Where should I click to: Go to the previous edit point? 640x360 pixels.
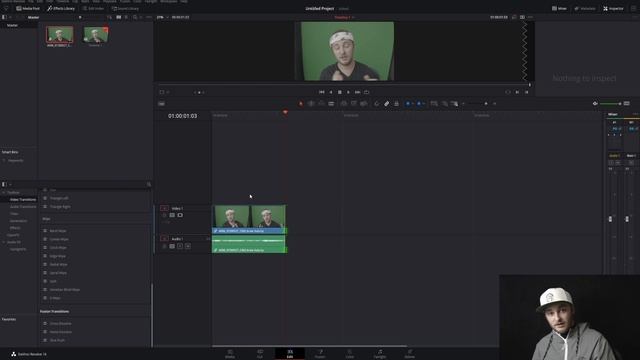527,92
